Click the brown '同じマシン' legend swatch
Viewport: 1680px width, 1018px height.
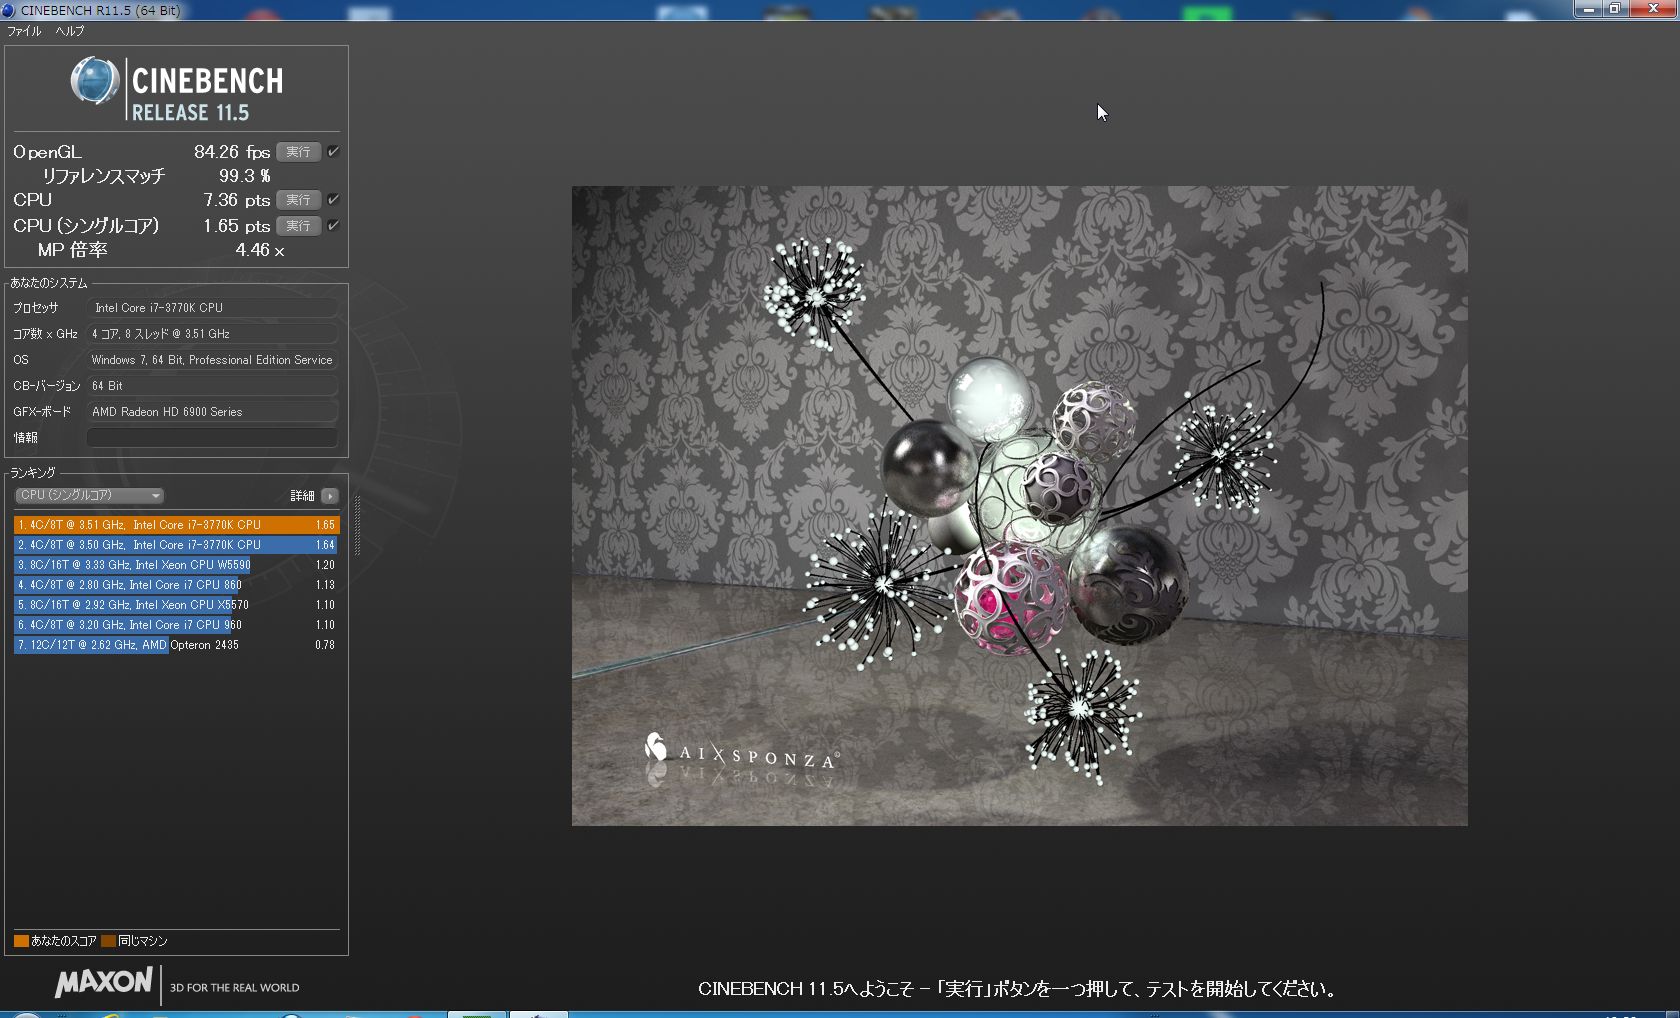coord(108,941)
